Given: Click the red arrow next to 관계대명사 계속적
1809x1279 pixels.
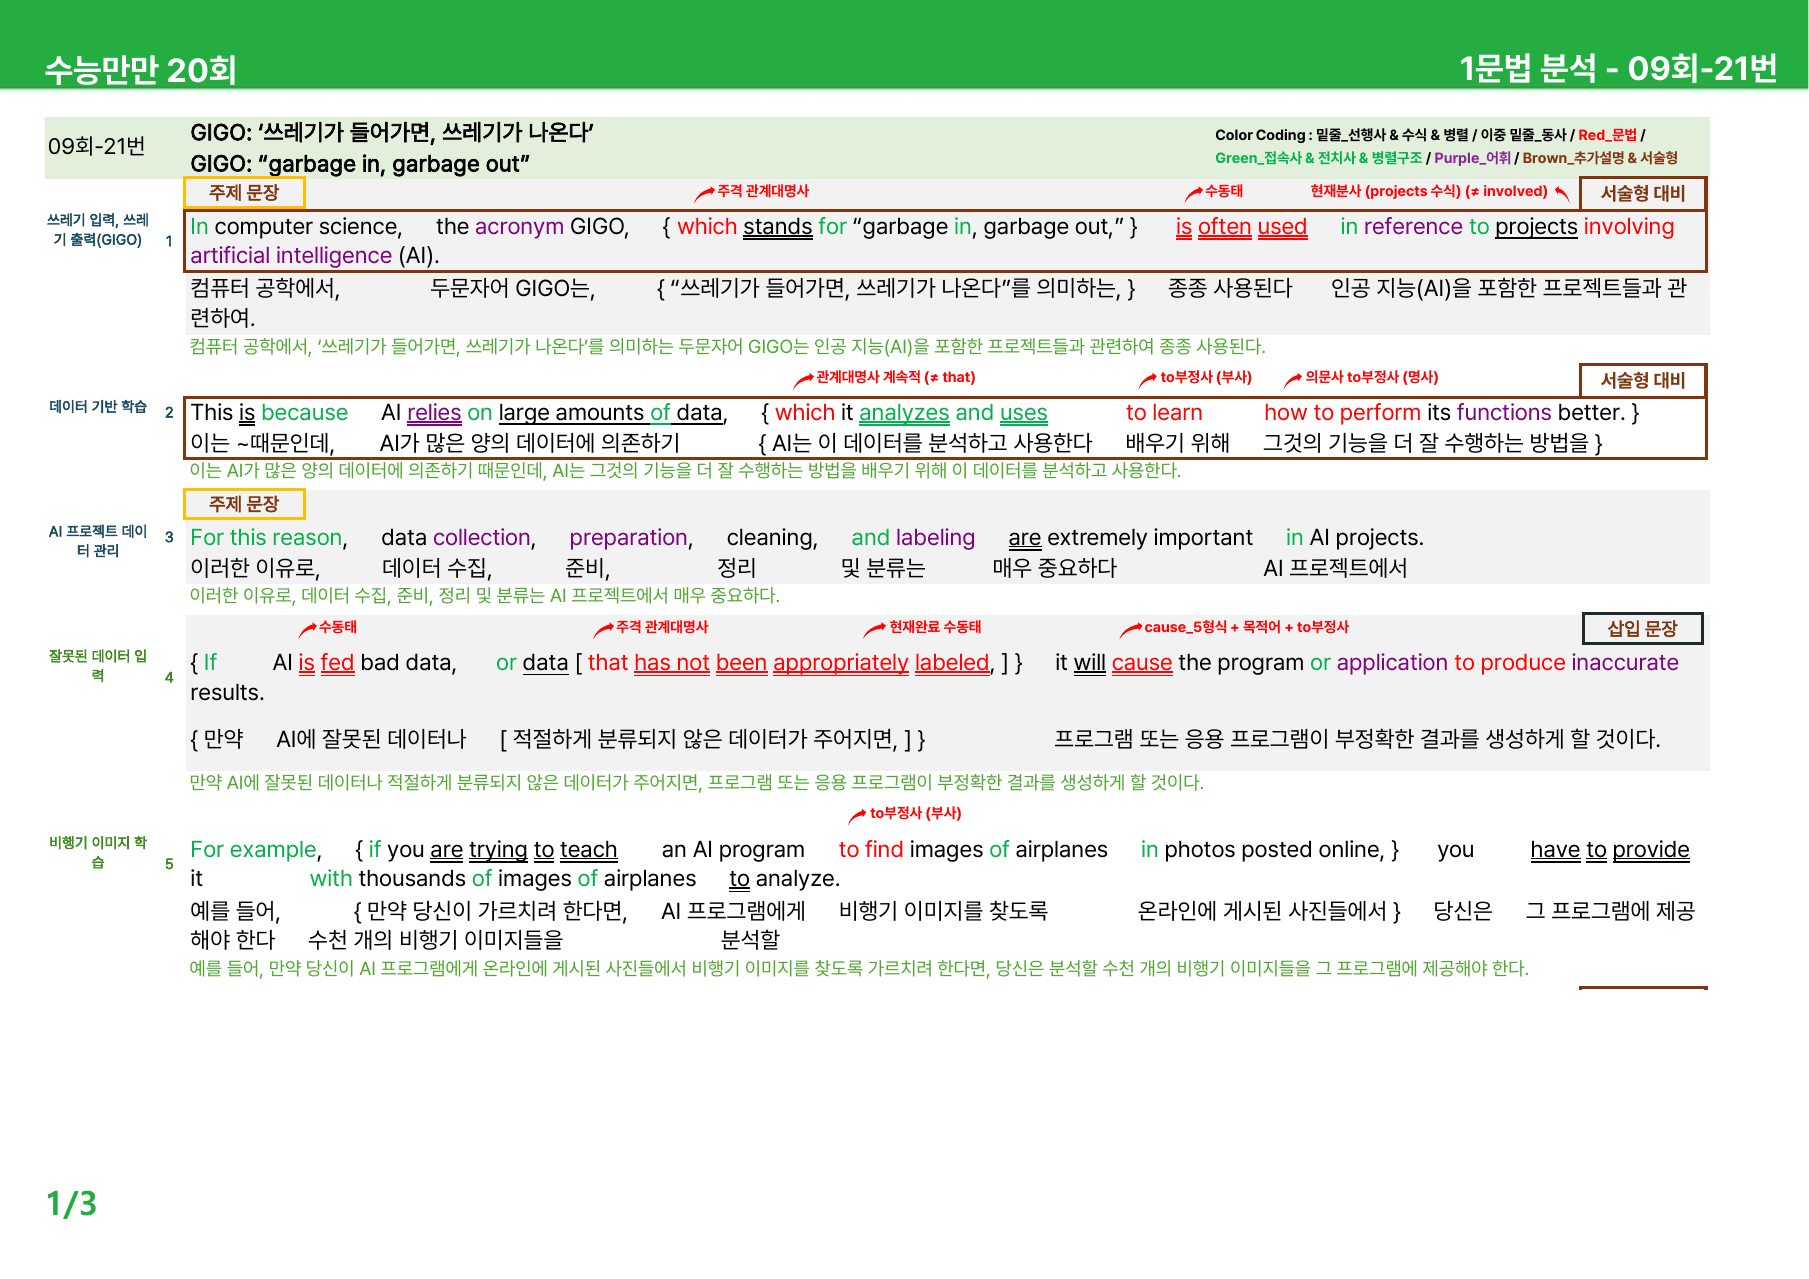Looking at the screenshot, I should [803, 379].
